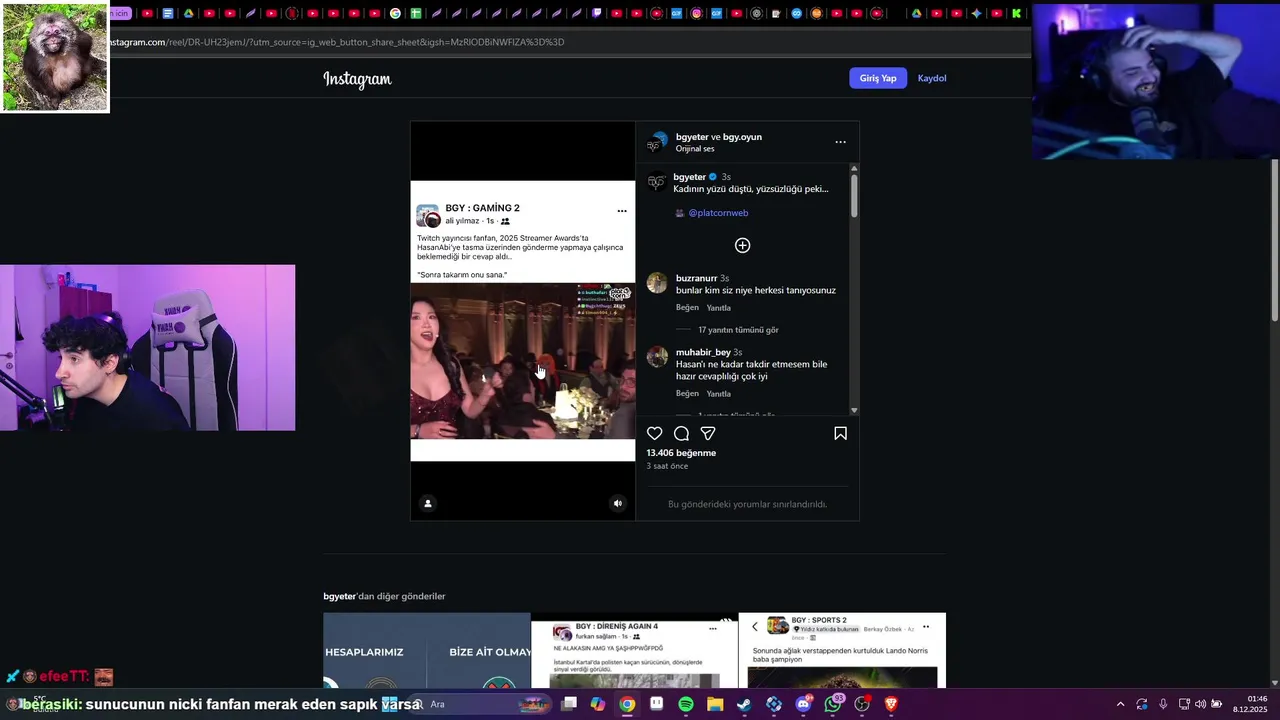
Task: Open Steam from the taskbar
Action: [x=744, y=704]
